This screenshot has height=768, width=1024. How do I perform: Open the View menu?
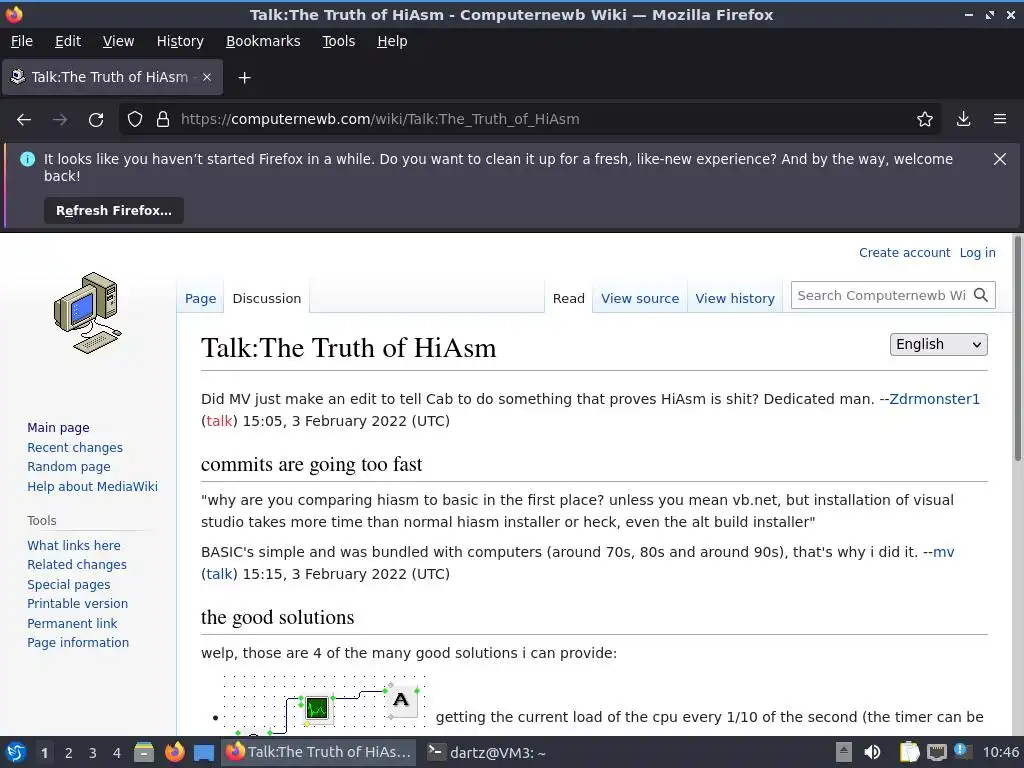(x=118, y=41)
